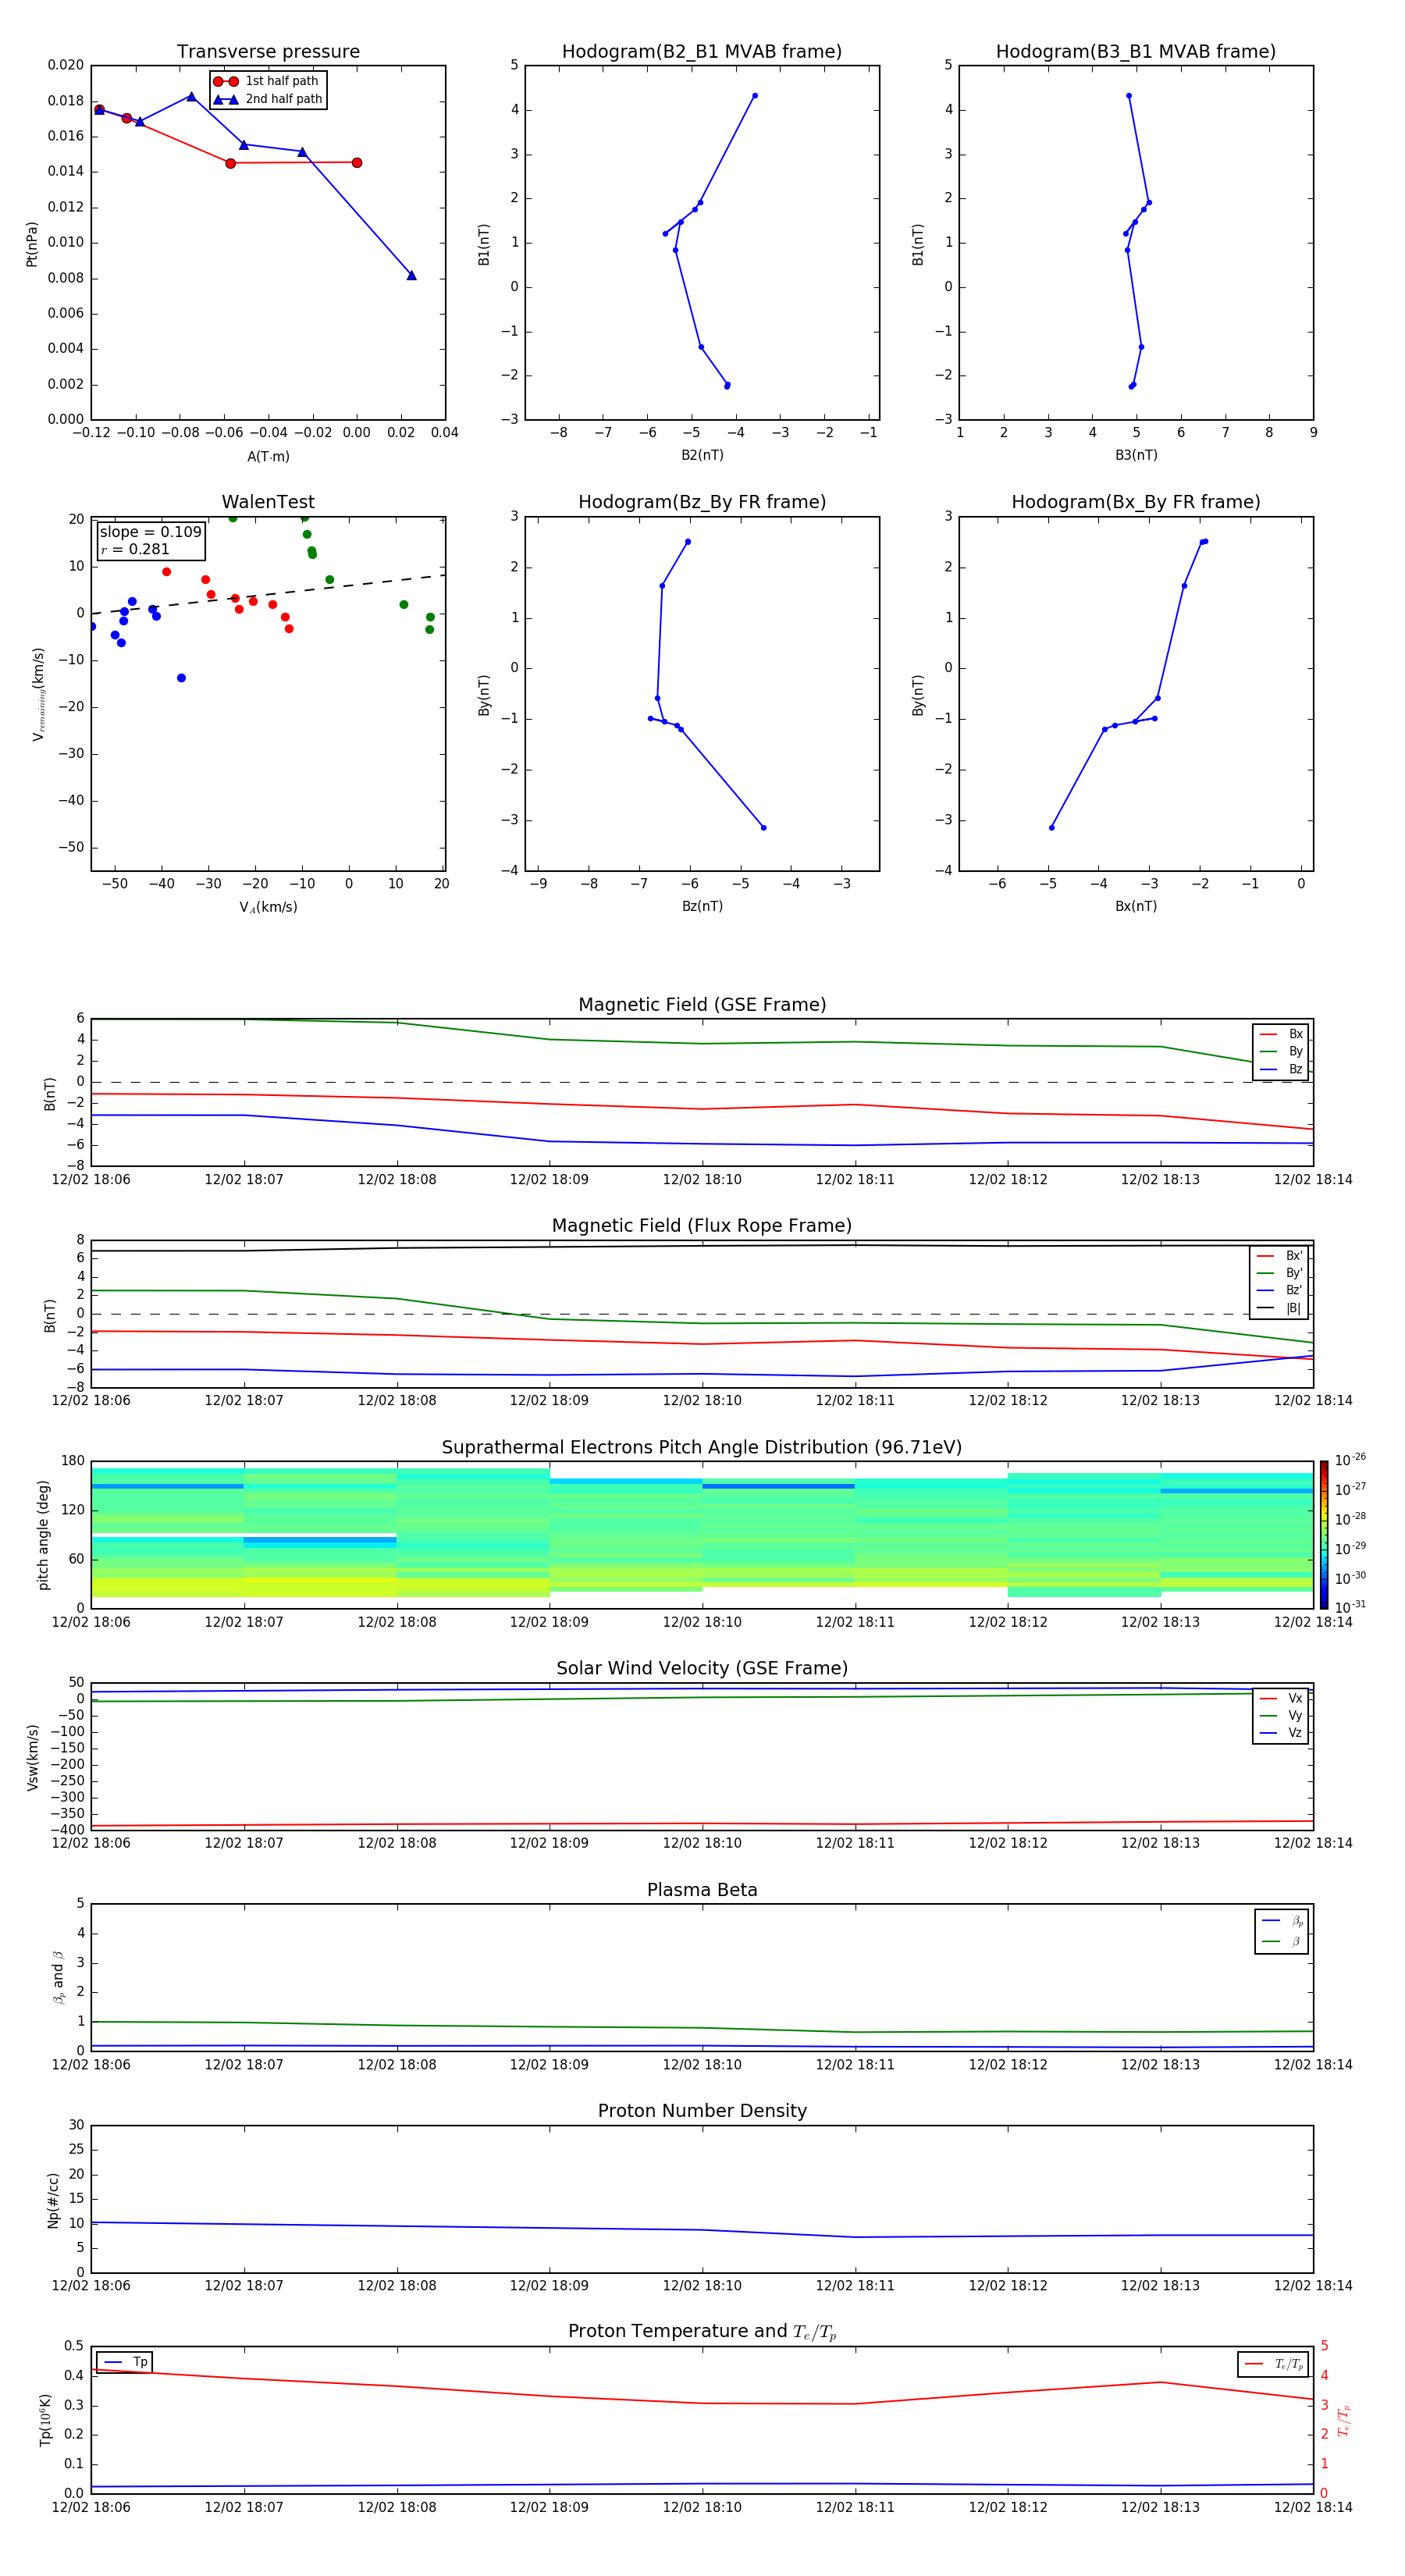Click the Bx entry in GSE Frame legend
This screenshot has height=2576, width=1405.
1281,1035
